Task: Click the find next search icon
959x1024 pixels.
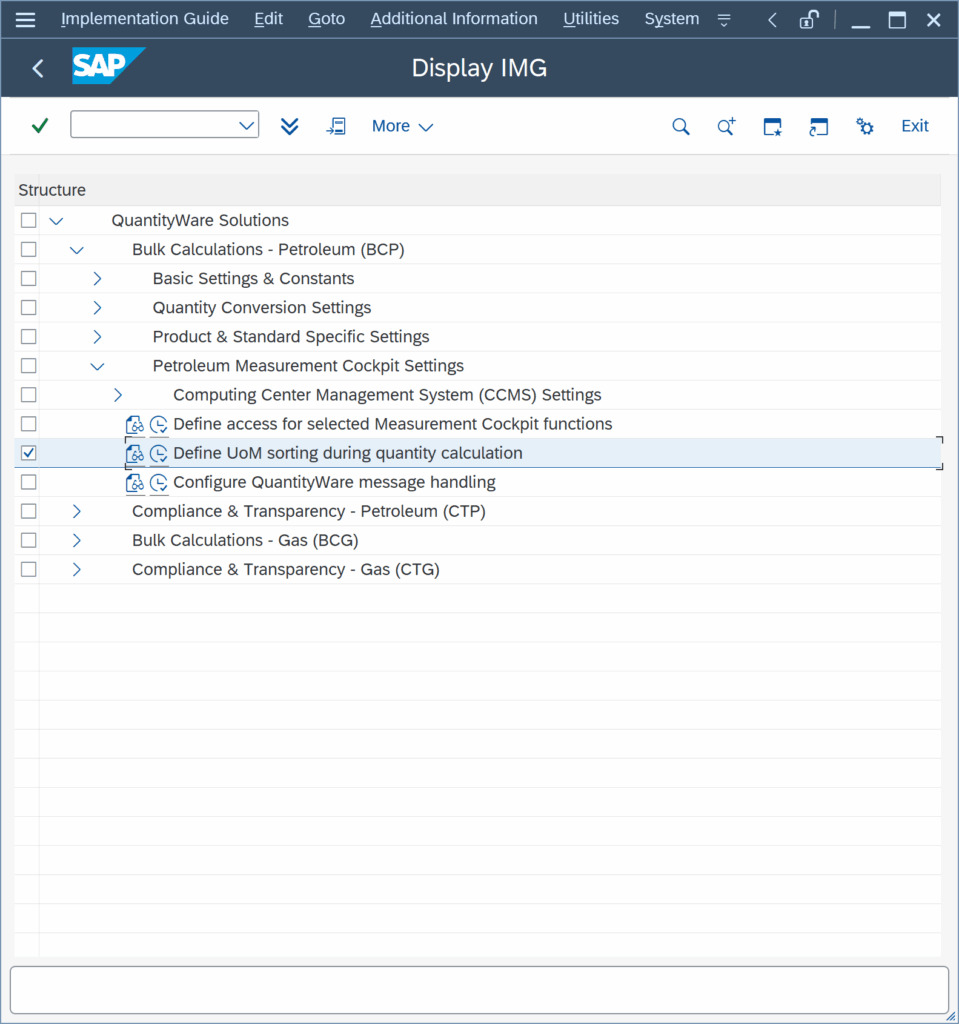Action: point(726,126)
